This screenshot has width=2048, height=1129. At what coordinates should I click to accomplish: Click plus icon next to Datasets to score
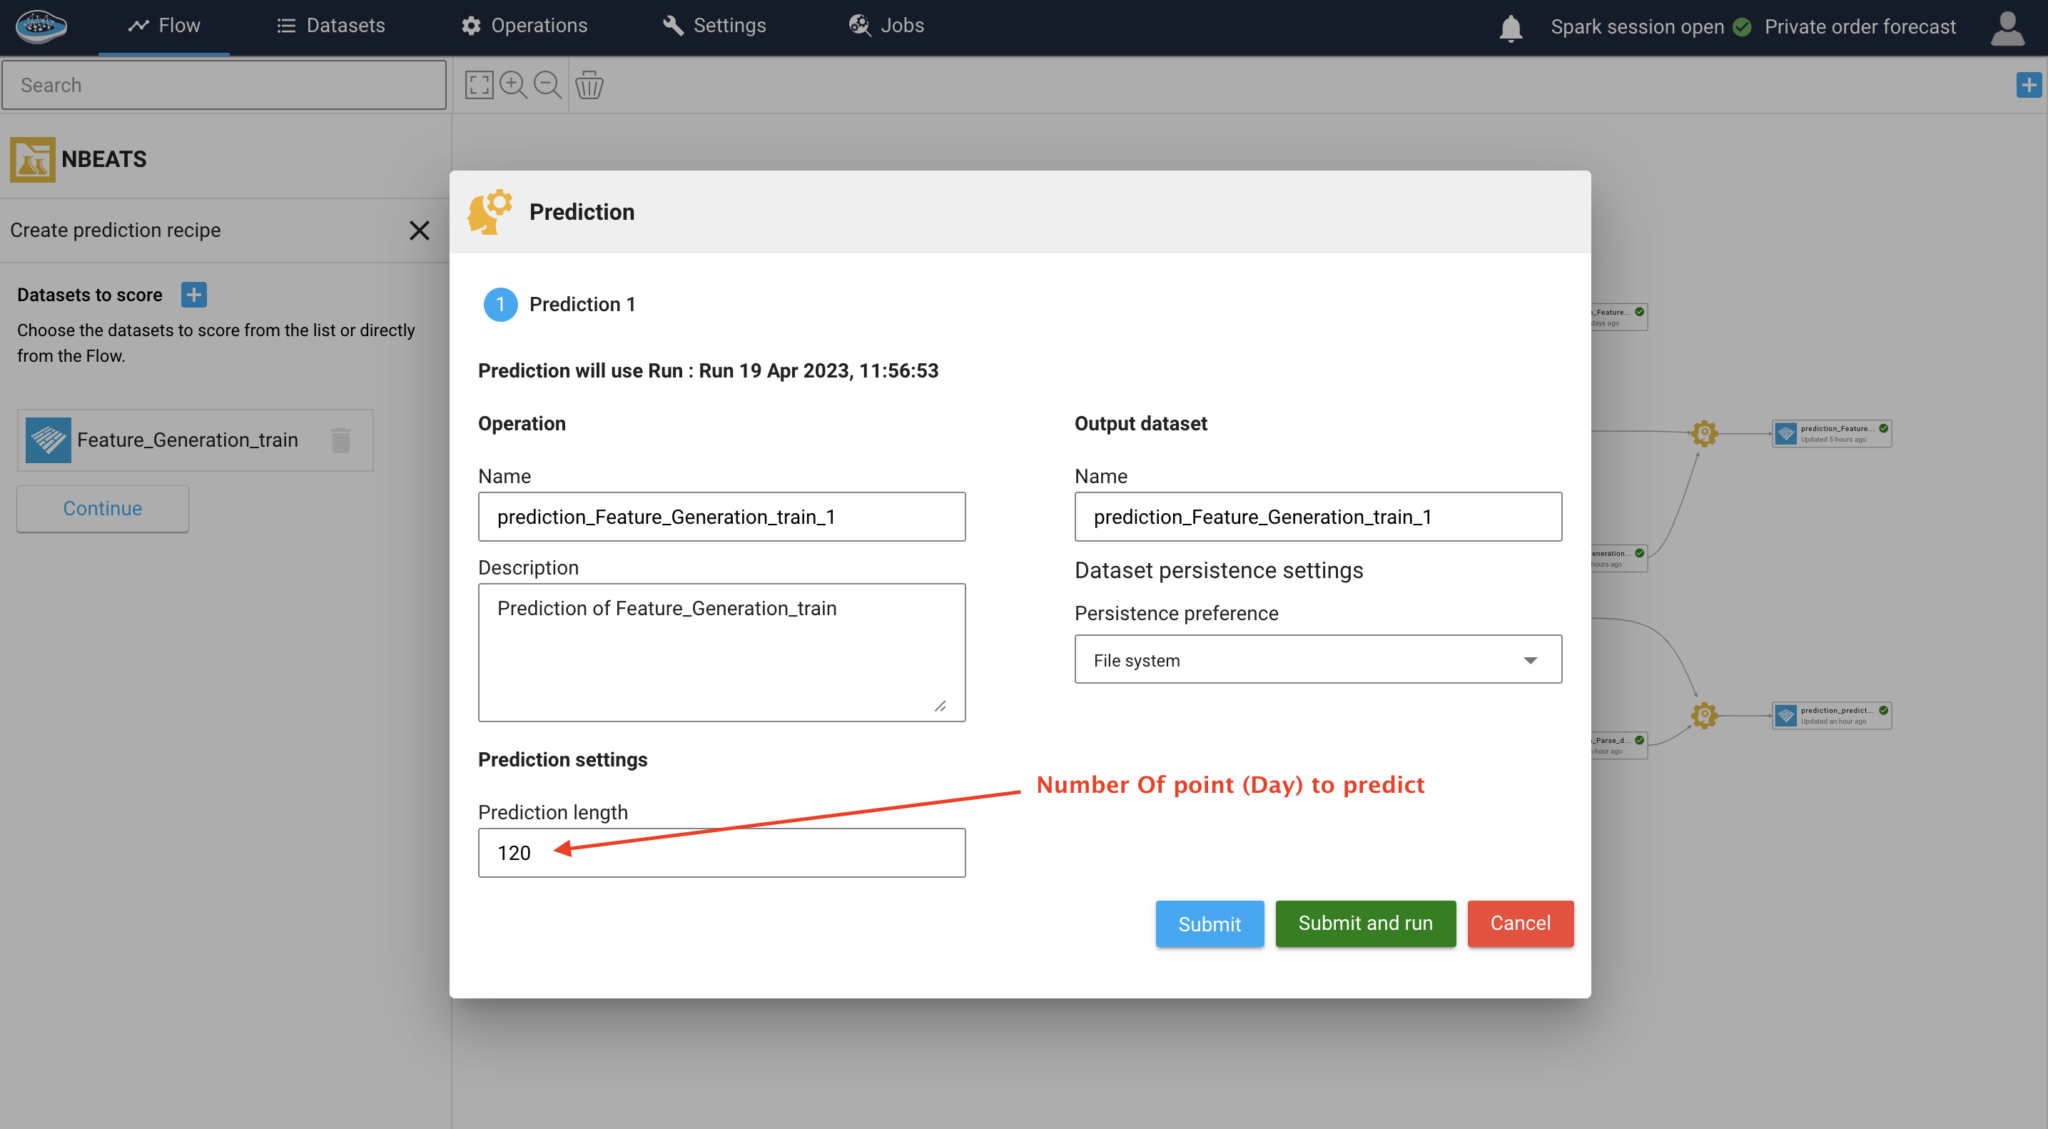pos(192,294)
